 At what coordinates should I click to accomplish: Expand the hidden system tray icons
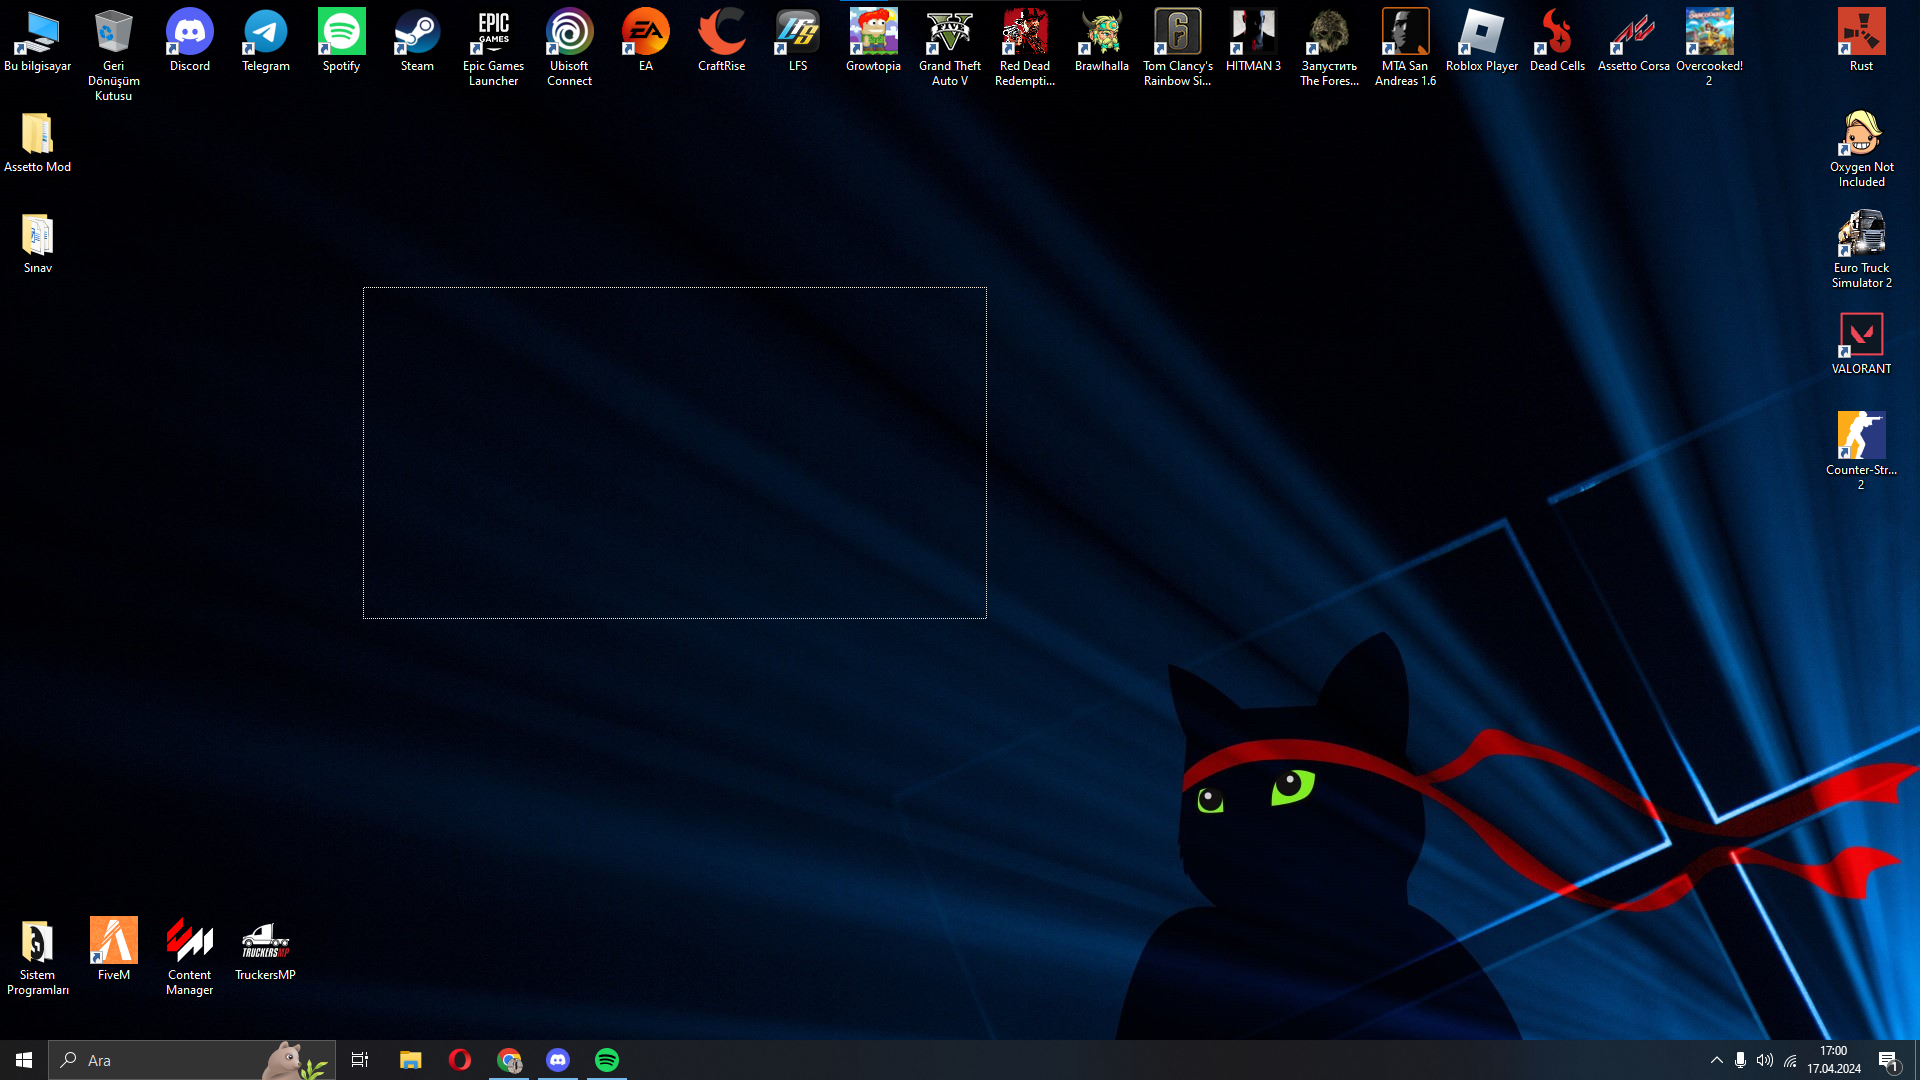pos(1717,1060)
